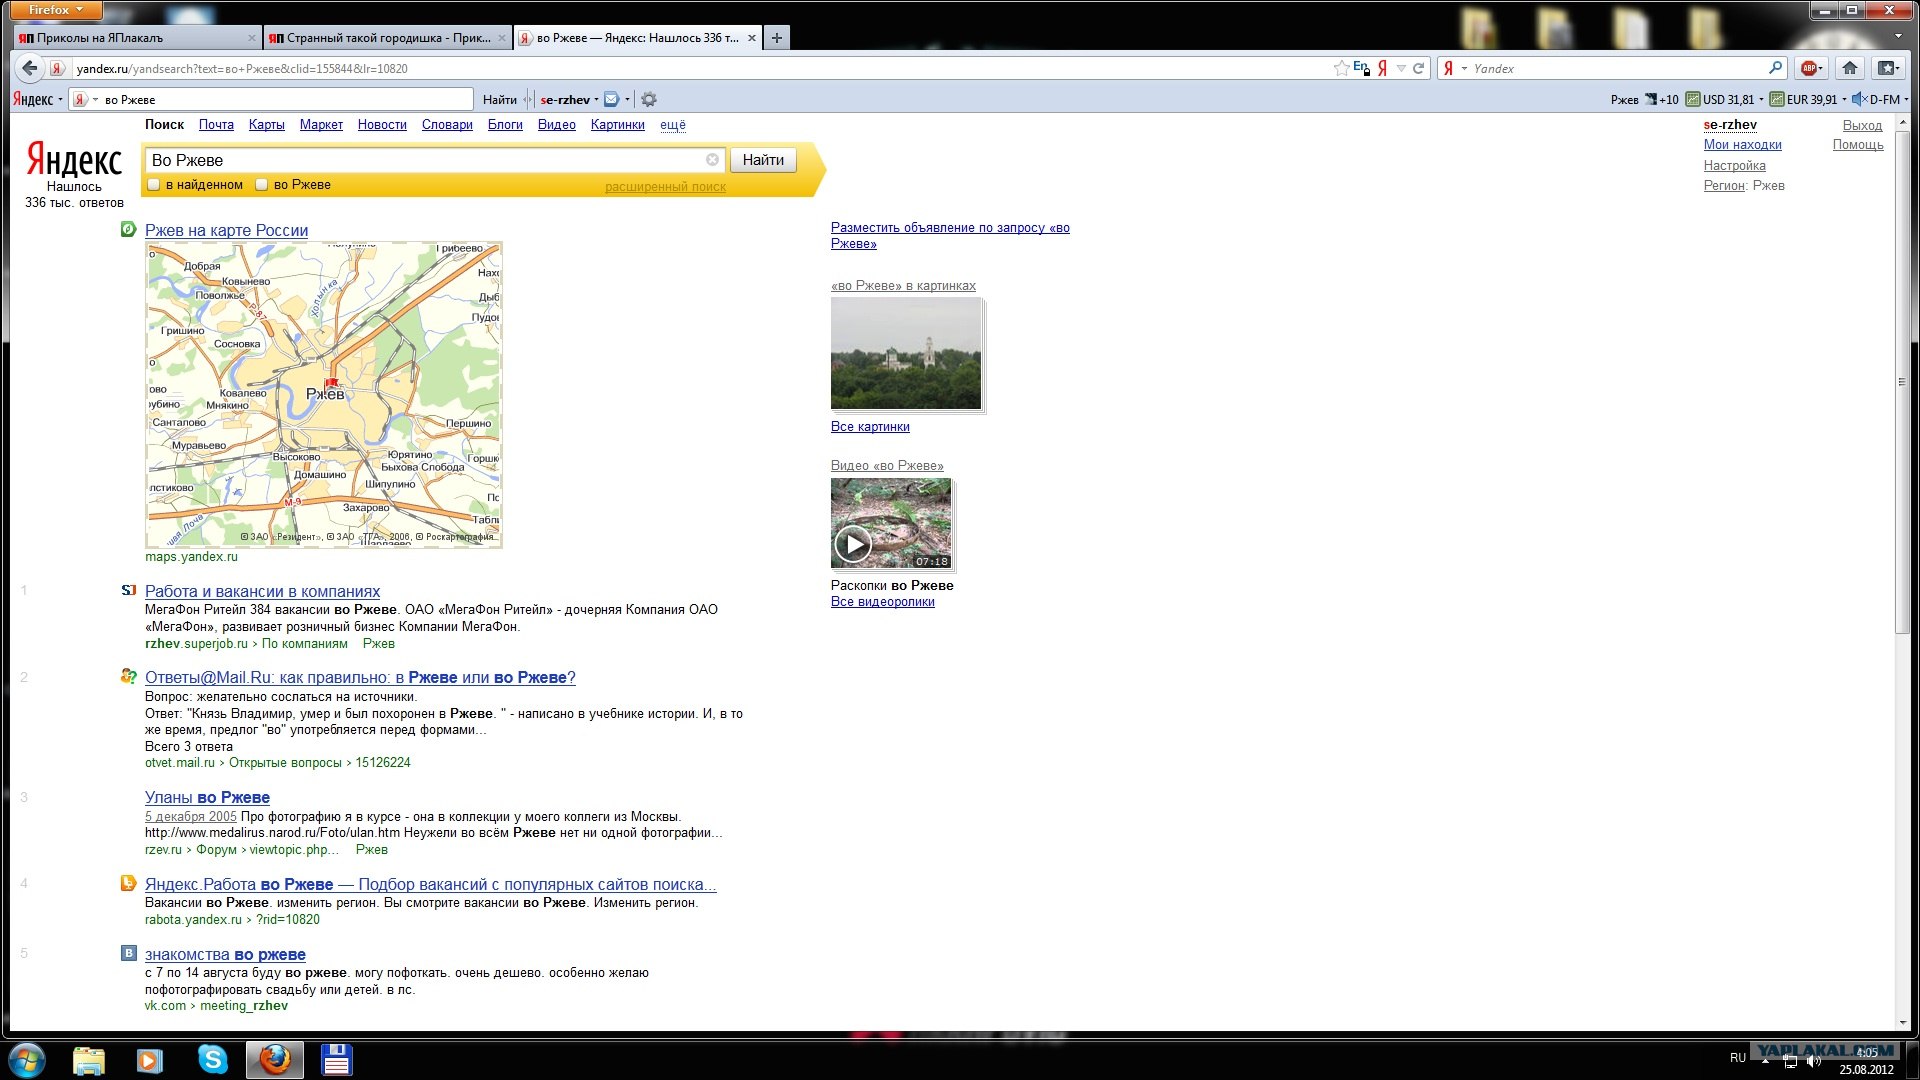Switch to the 'Приколы на ЯПлакалъ' tab
This screenshot has width=1920, height=1080.
[136, 38]
